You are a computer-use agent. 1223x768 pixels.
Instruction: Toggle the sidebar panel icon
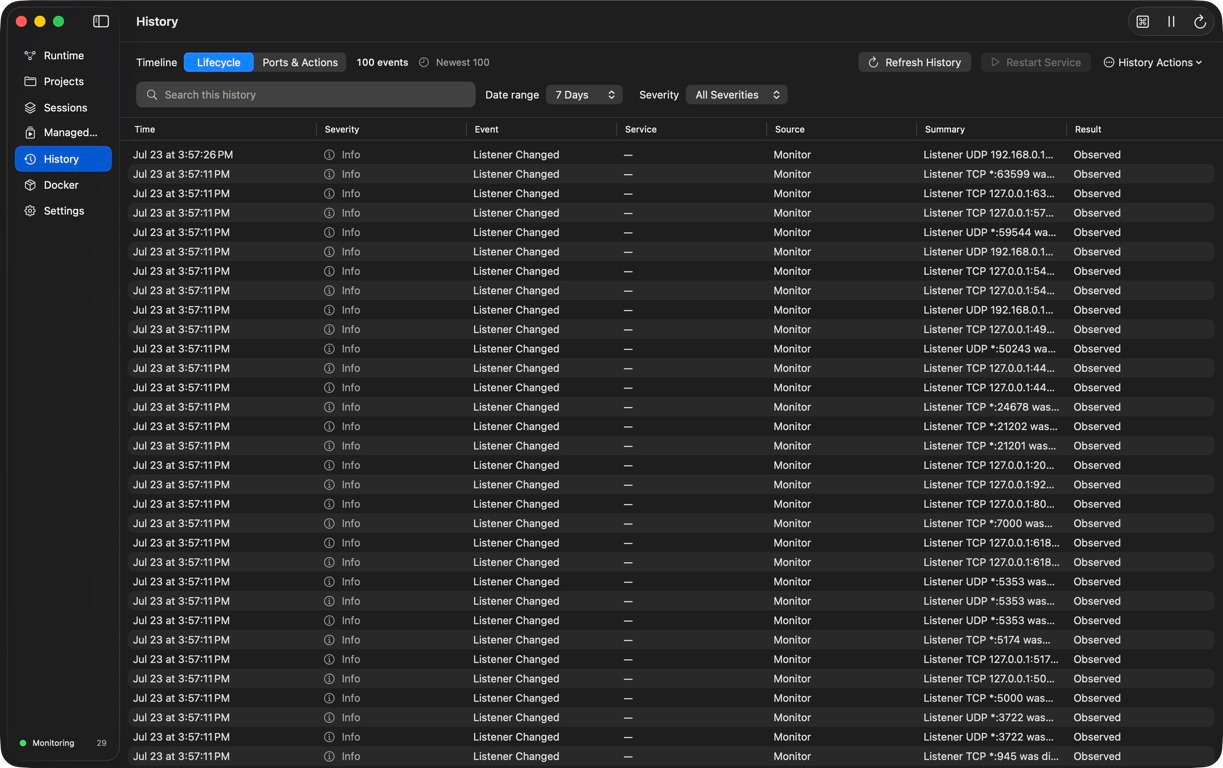101,21
